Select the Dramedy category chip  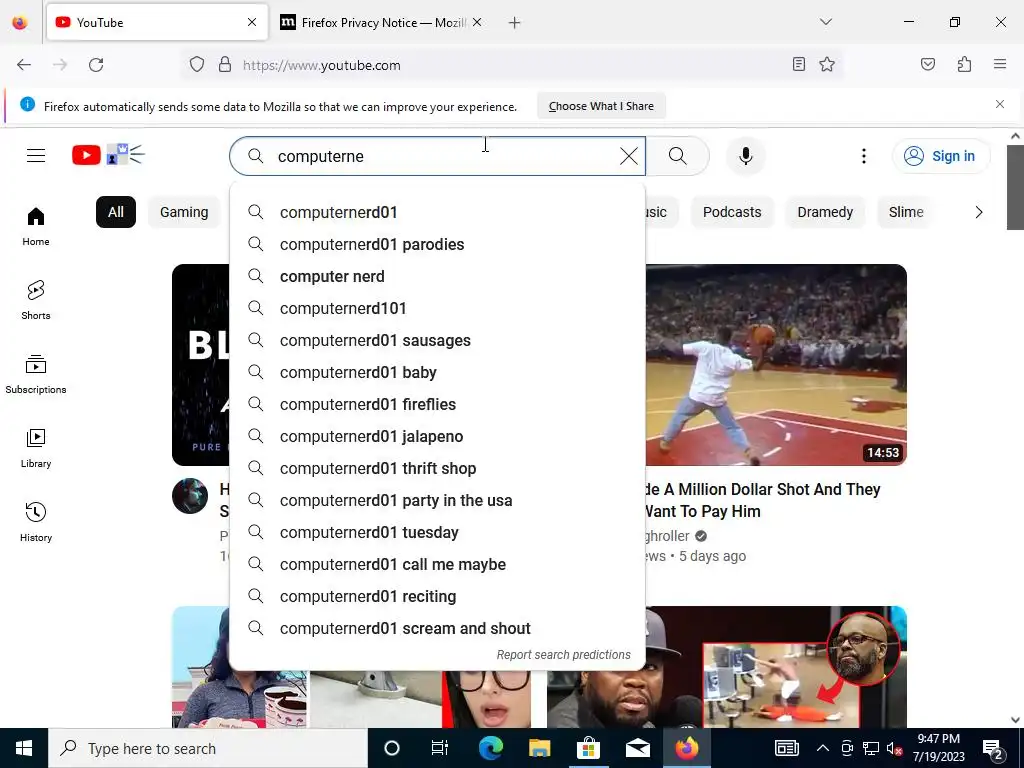[825, 212]
